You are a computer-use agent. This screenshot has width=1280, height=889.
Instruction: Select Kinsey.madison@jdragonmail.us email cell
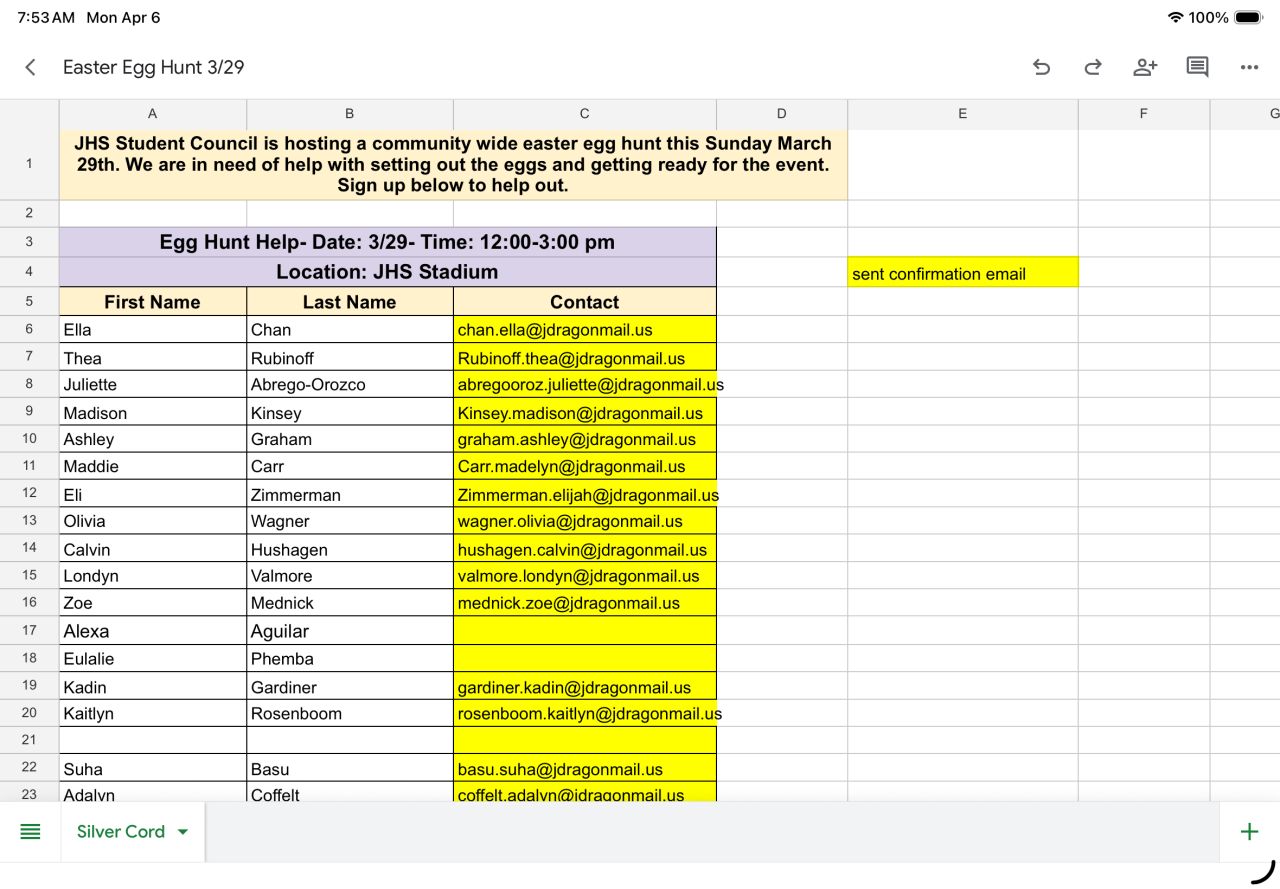click(585, 412)
